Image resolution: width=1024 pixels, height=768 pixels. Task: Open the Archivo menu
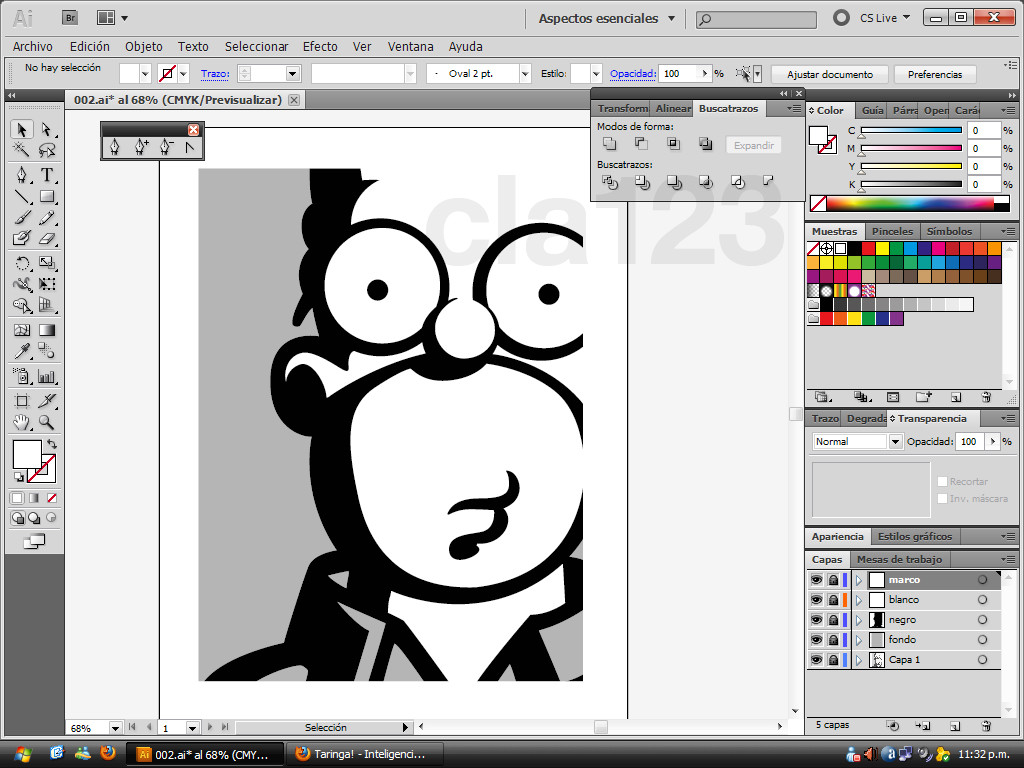tap(33, 46)
